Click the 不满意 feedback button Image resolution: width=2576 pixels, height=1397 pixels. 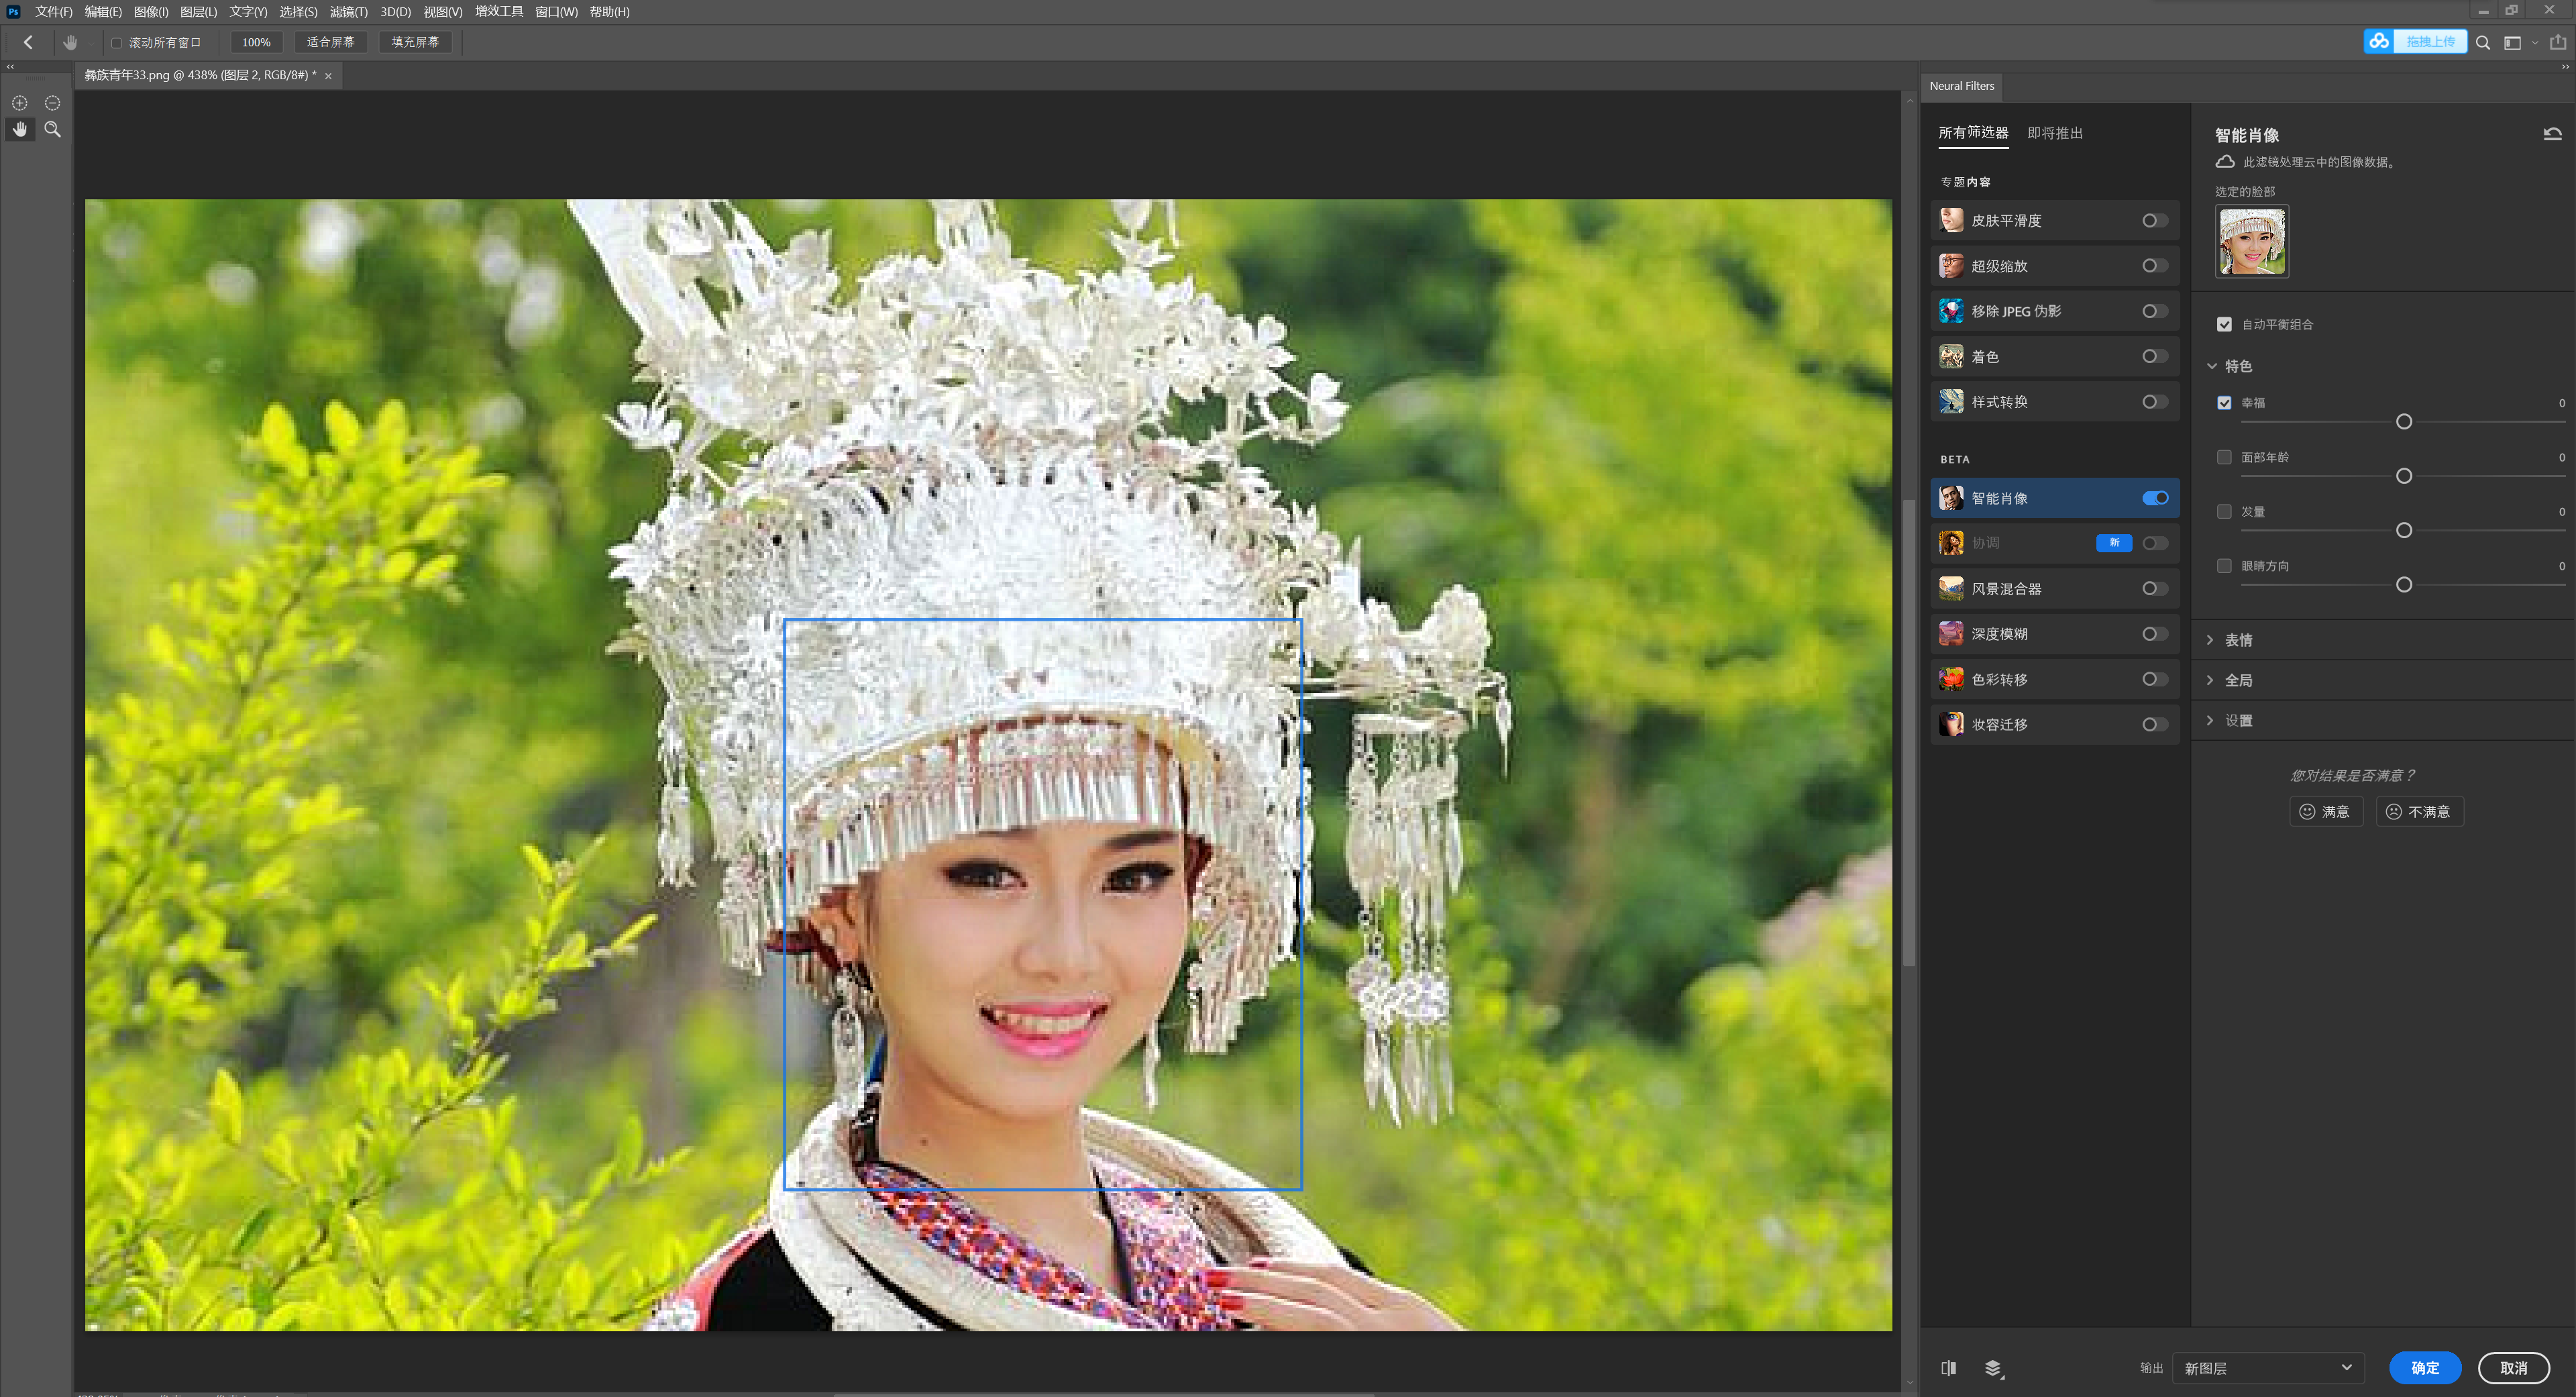[2419, 811]
